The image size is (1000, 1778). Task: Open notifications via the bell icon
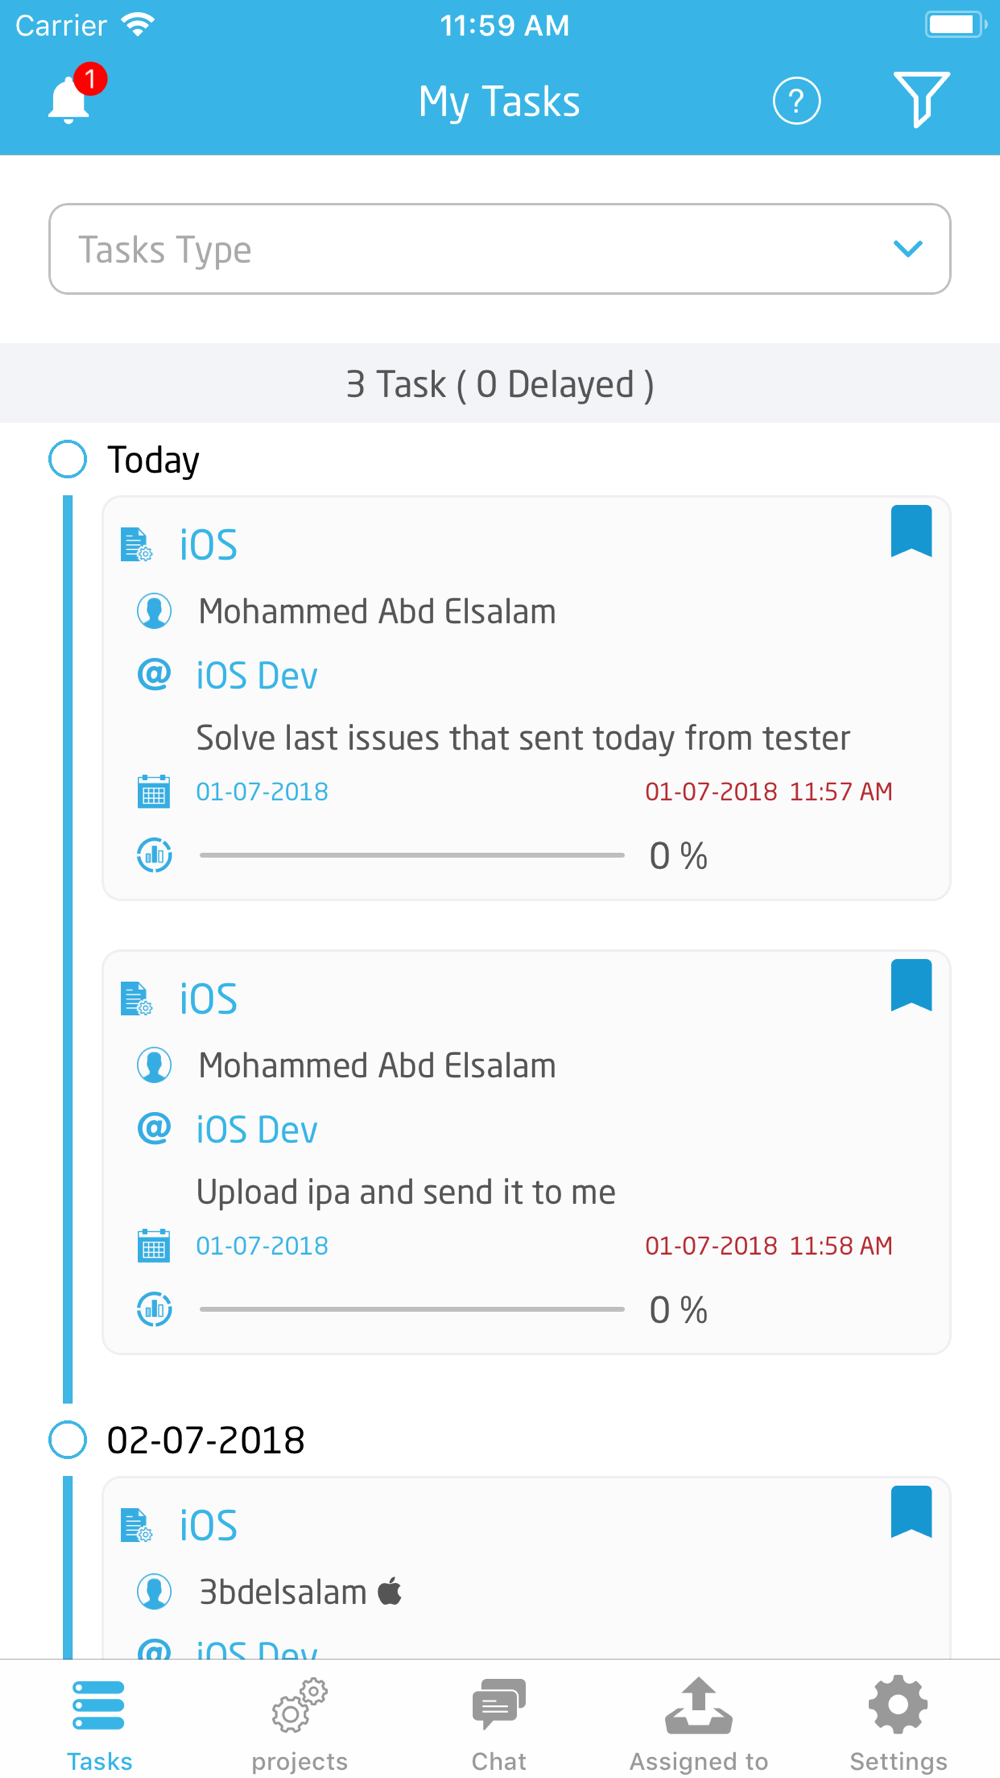coord(70,99)
